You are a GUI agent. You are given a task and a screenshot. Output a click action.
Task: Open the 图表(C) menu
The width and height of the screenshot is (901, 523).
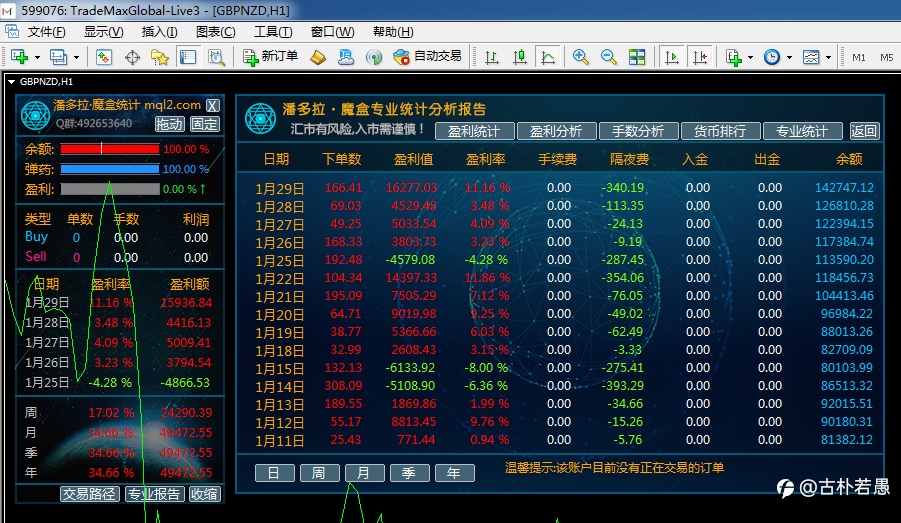[x=215, y=32]
